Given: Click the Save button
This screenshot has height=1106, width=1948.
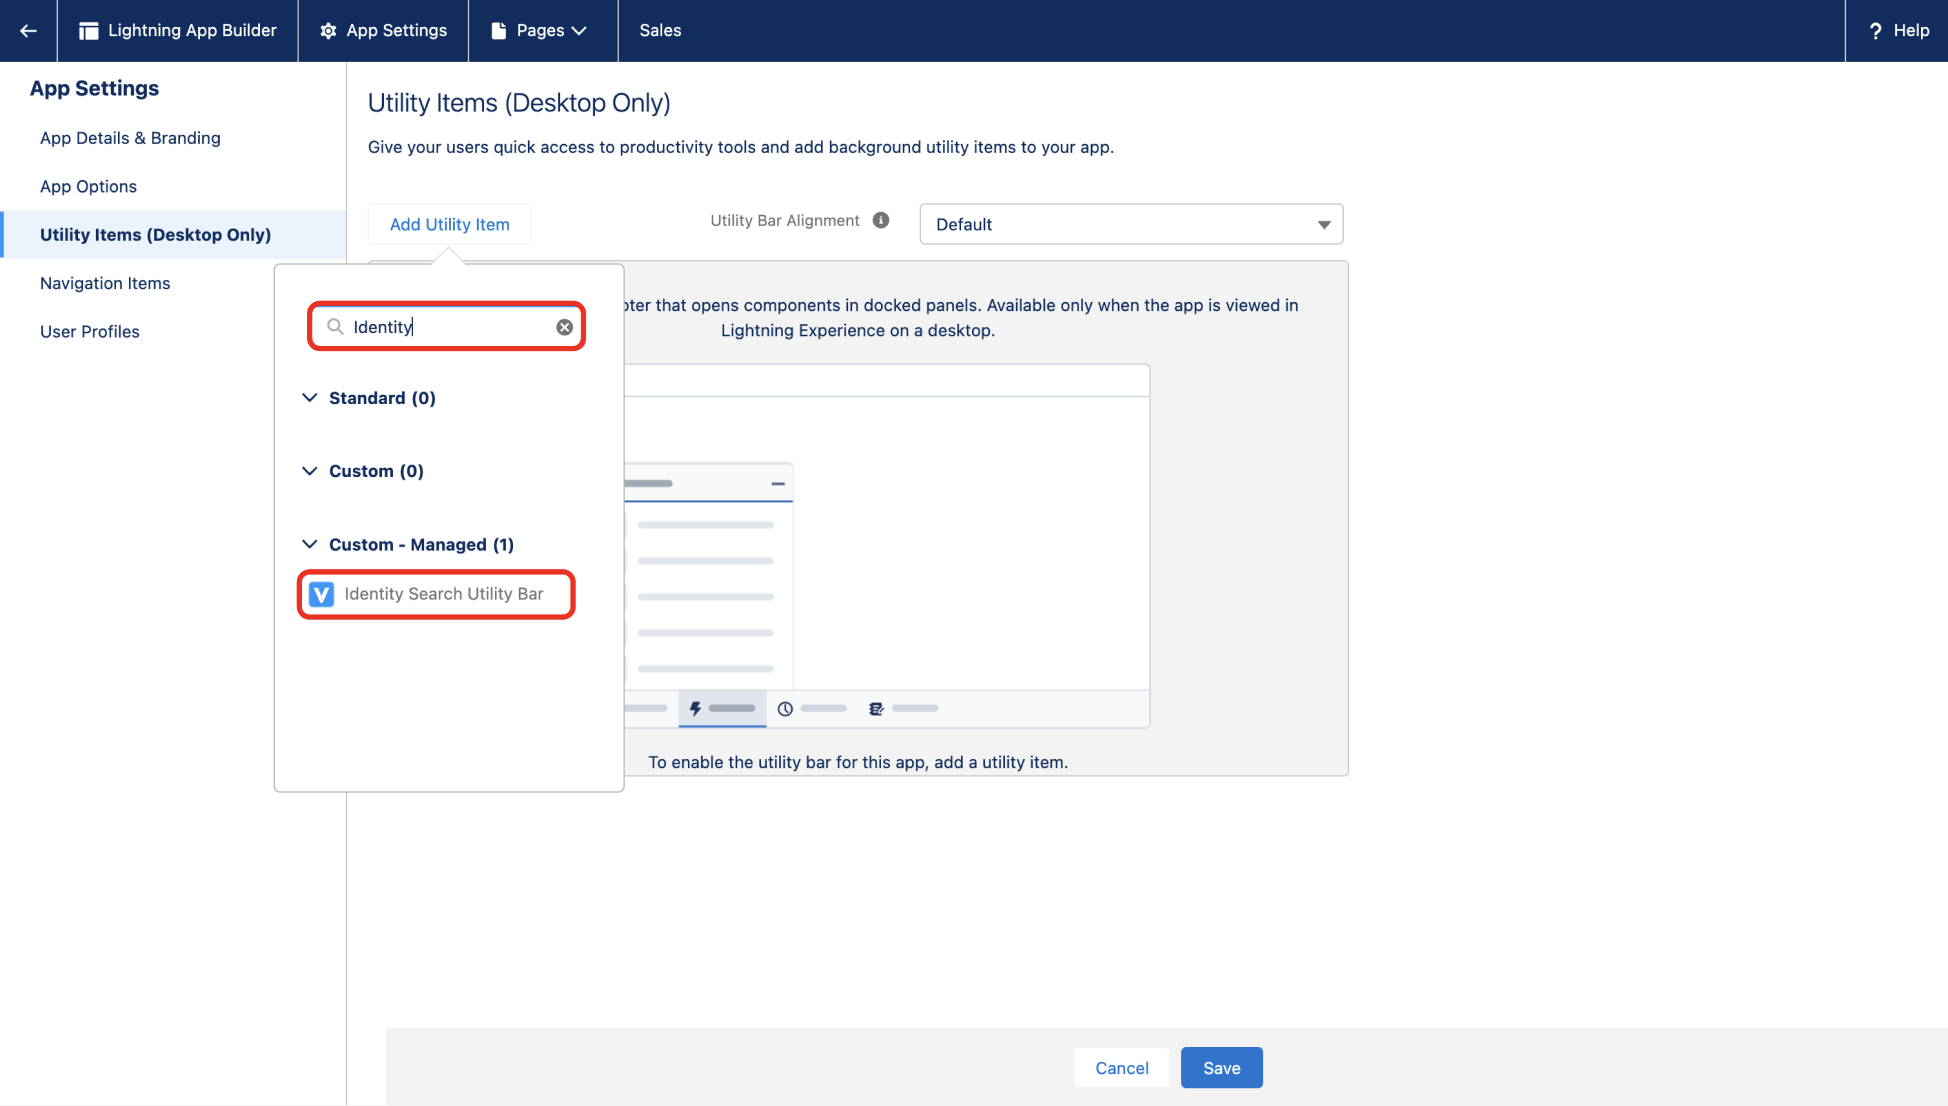Looking at the screenshot, I should pyautogui.click(x=1222, y=1068).
